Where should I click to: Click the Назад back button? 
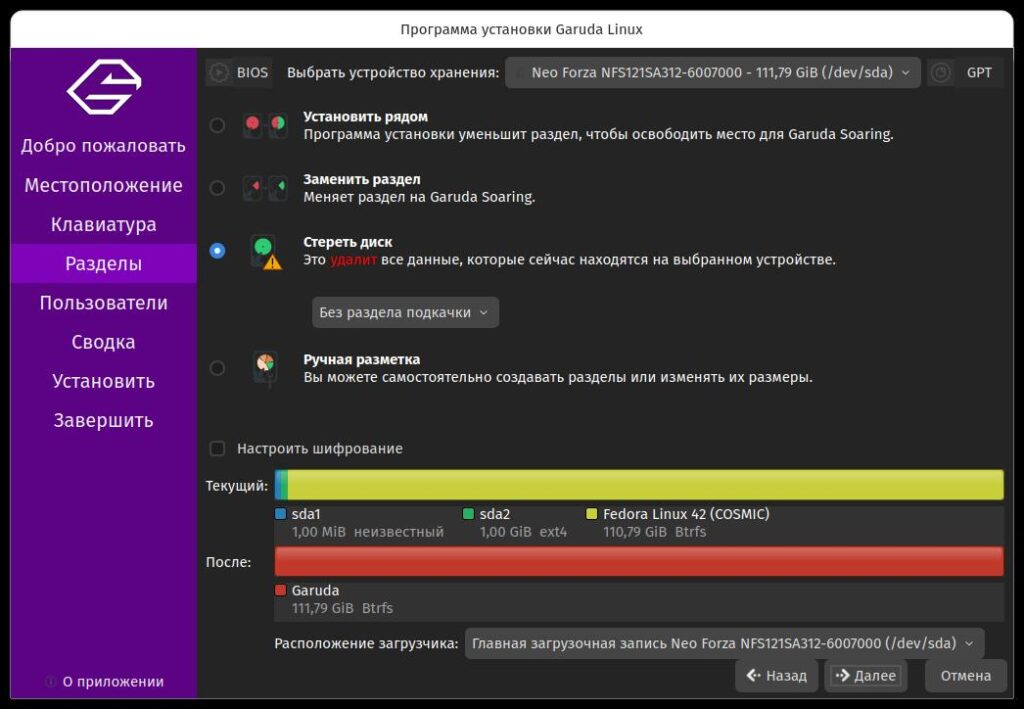(x=776, y=676)
